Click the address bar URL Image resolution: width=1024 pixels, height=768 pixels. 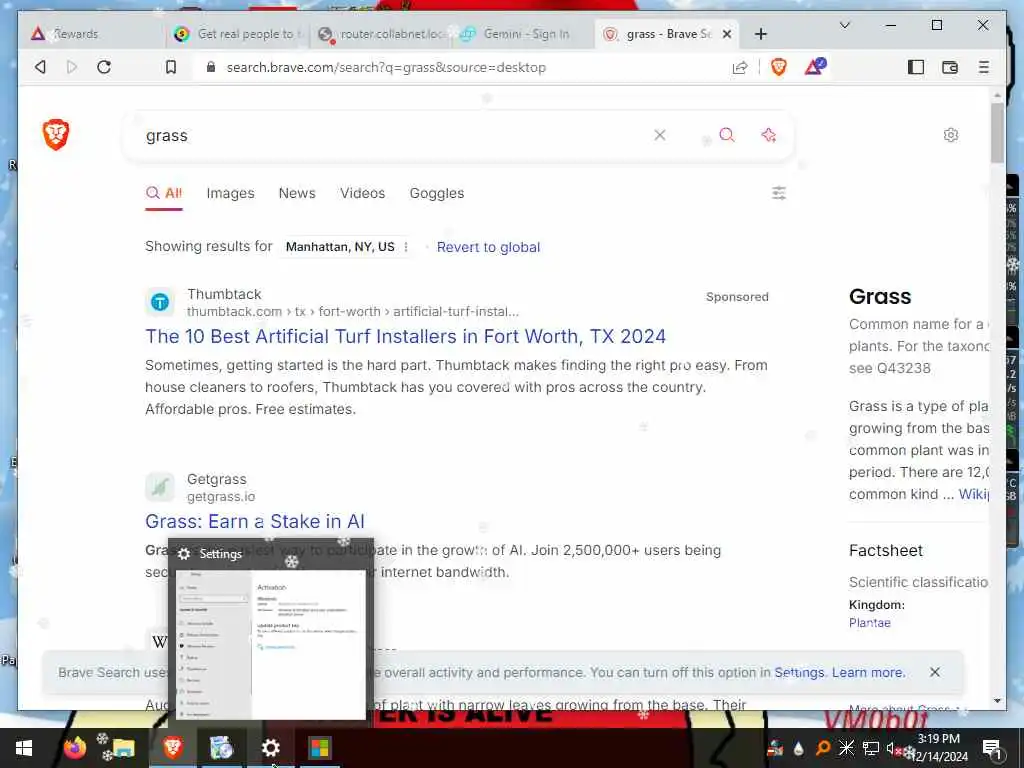(386, 67)
